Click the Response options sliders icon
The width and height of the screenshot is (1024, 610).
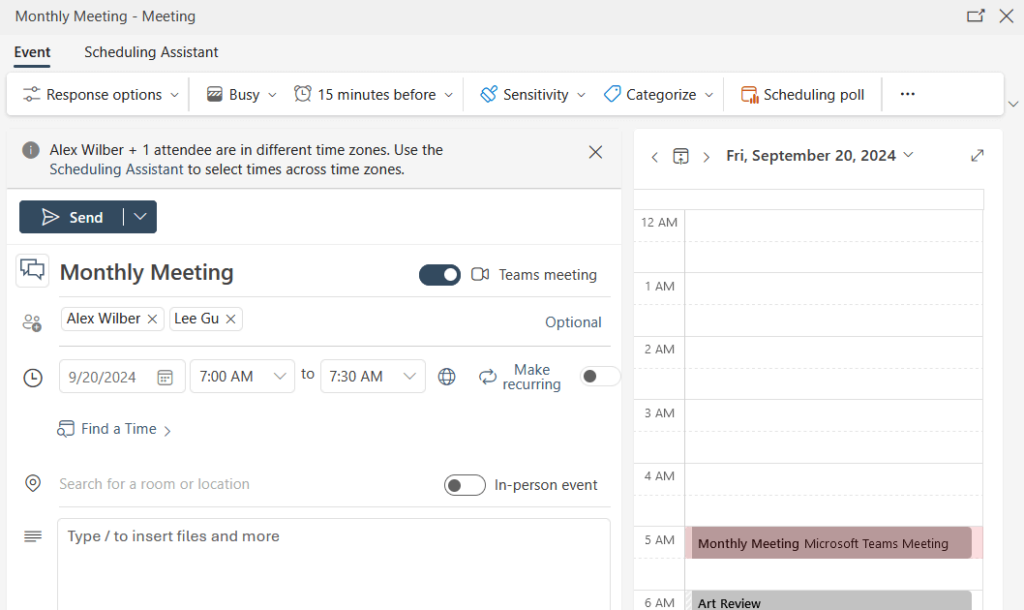(31, 95)
